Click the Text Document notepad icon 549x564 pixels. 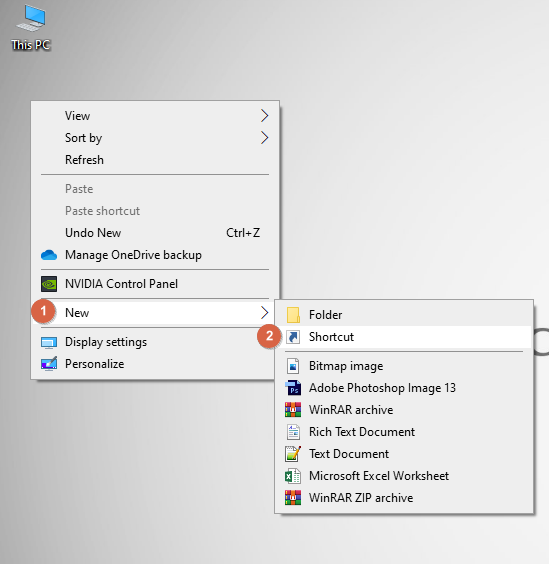coord(293,454)
